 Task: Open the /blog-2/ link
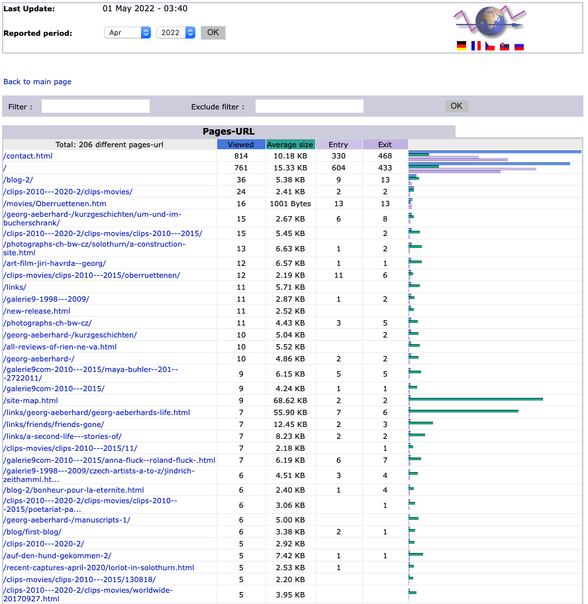18,180
